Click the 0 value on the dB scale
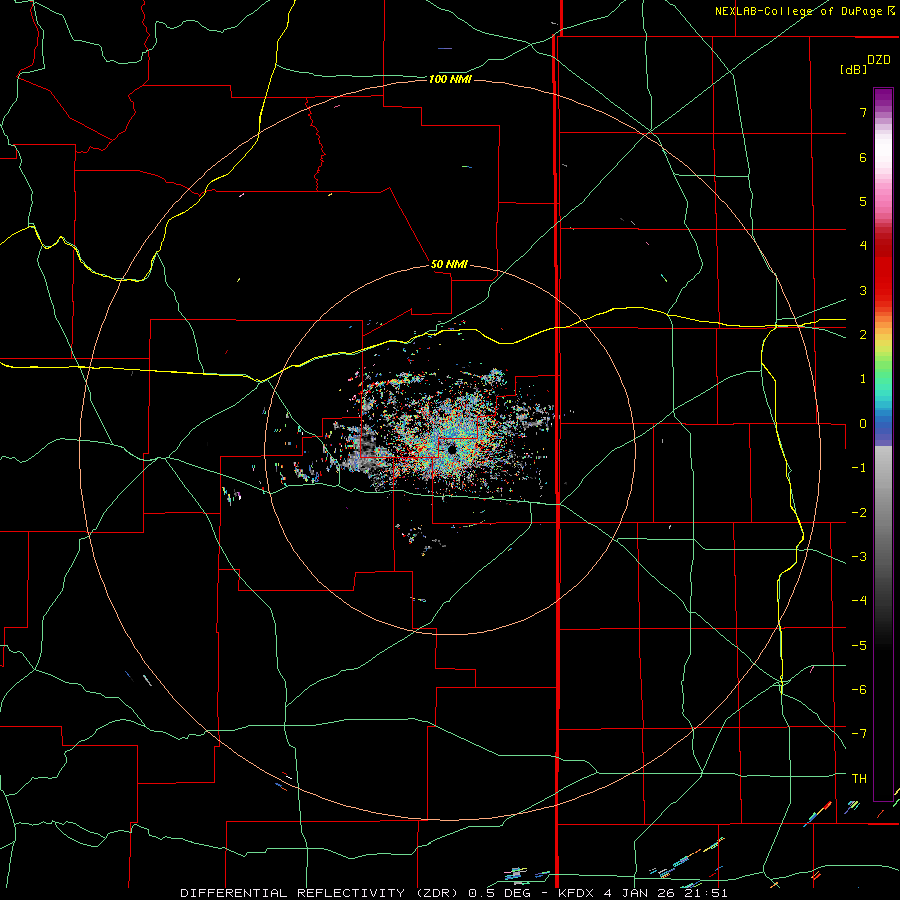Image resolution: width=900 pixels, height=900 pixels. (x=863, y=424)
